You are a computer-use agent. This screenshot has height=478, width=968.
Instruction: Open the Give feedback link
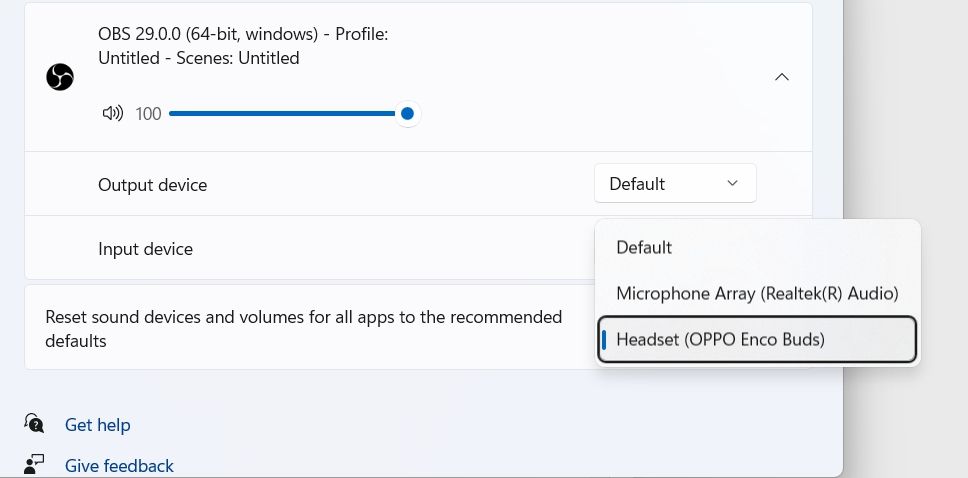119,466
